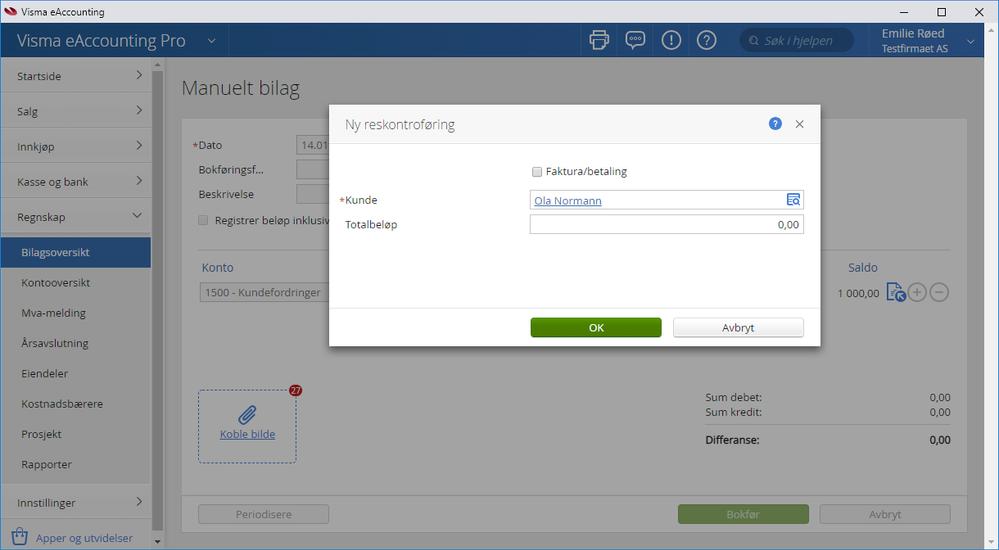Screen dimensions: 999x550
Task: Open Årsavslutning in sidebar
Action: point(76,343)
